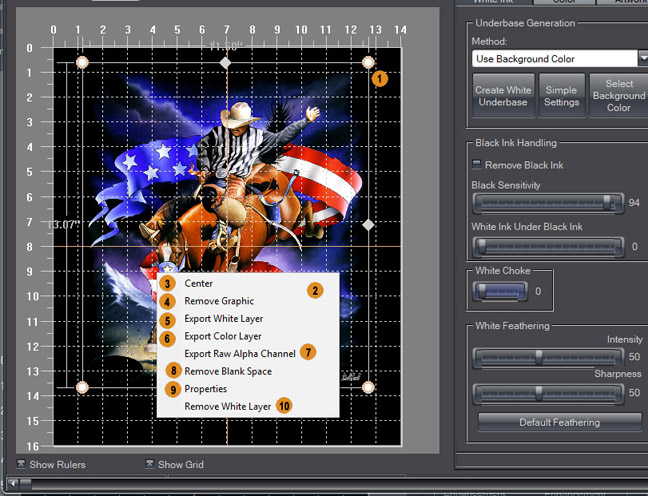Choose Center from the context menu
Image resolution: width=648 pixels, height=496 pixels.
click(x=198, y=284)
